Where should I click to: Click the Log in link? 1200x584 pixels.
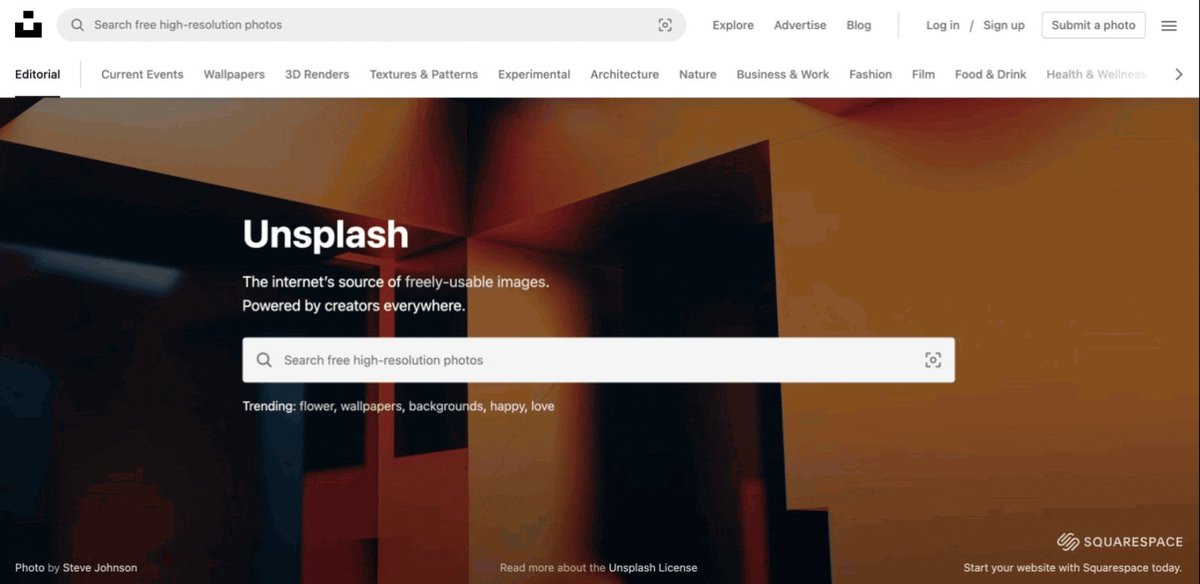point(943,25)
